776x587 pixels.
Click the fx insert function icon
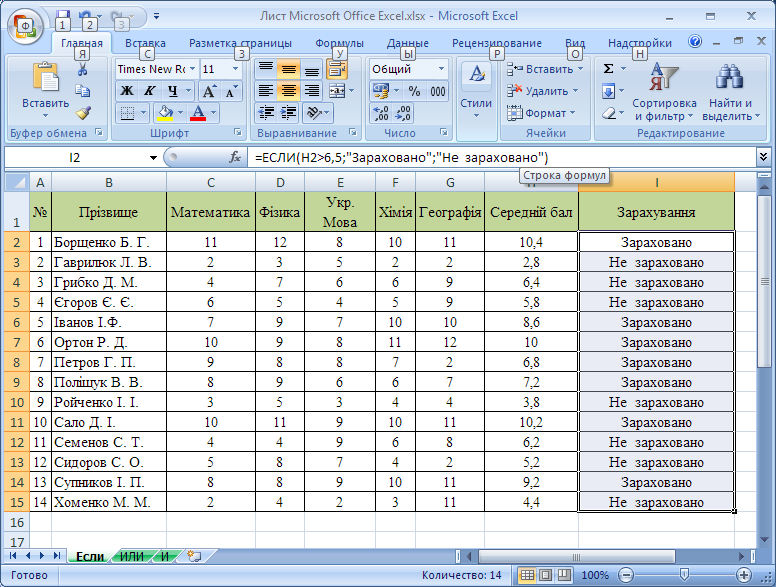[235, 157]
